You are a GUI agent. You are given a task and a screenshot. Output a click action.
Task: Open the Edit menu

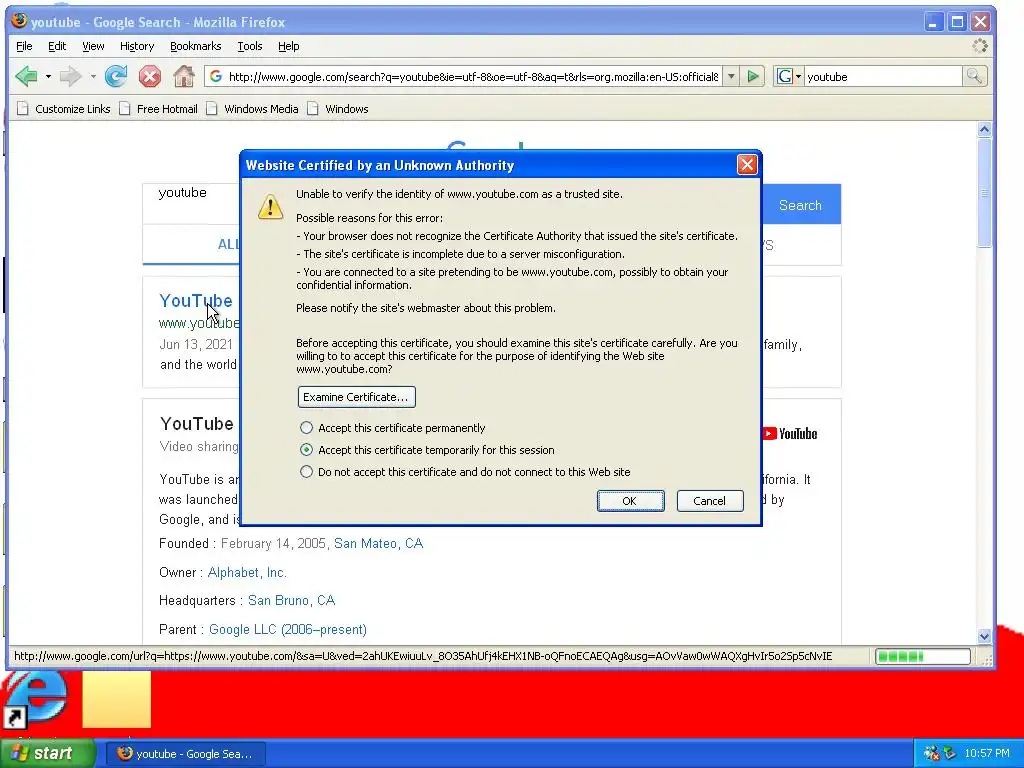click(x=57, y=46)
